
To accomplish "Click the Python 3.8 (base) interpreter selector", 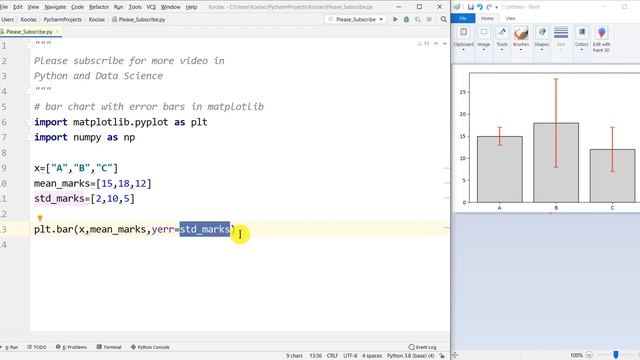I will [411, 356].
